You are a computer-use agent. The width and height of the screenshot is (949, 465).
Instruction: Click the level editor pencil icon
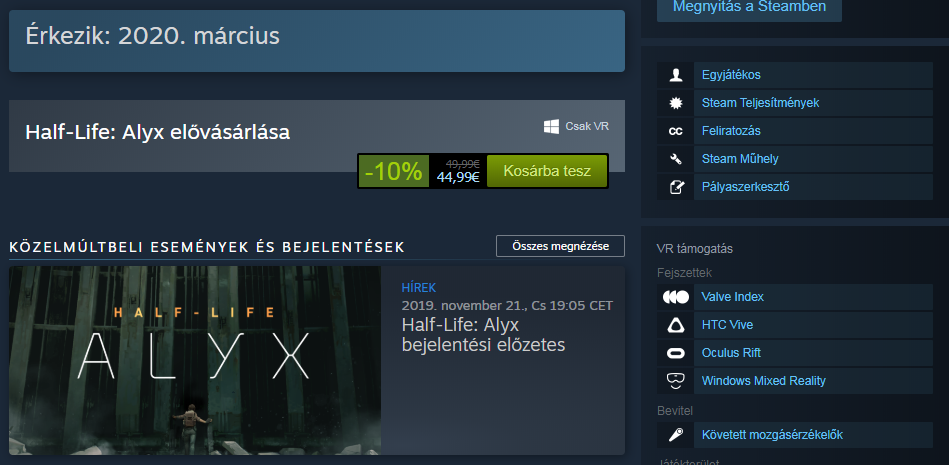(x=677, y=187)
